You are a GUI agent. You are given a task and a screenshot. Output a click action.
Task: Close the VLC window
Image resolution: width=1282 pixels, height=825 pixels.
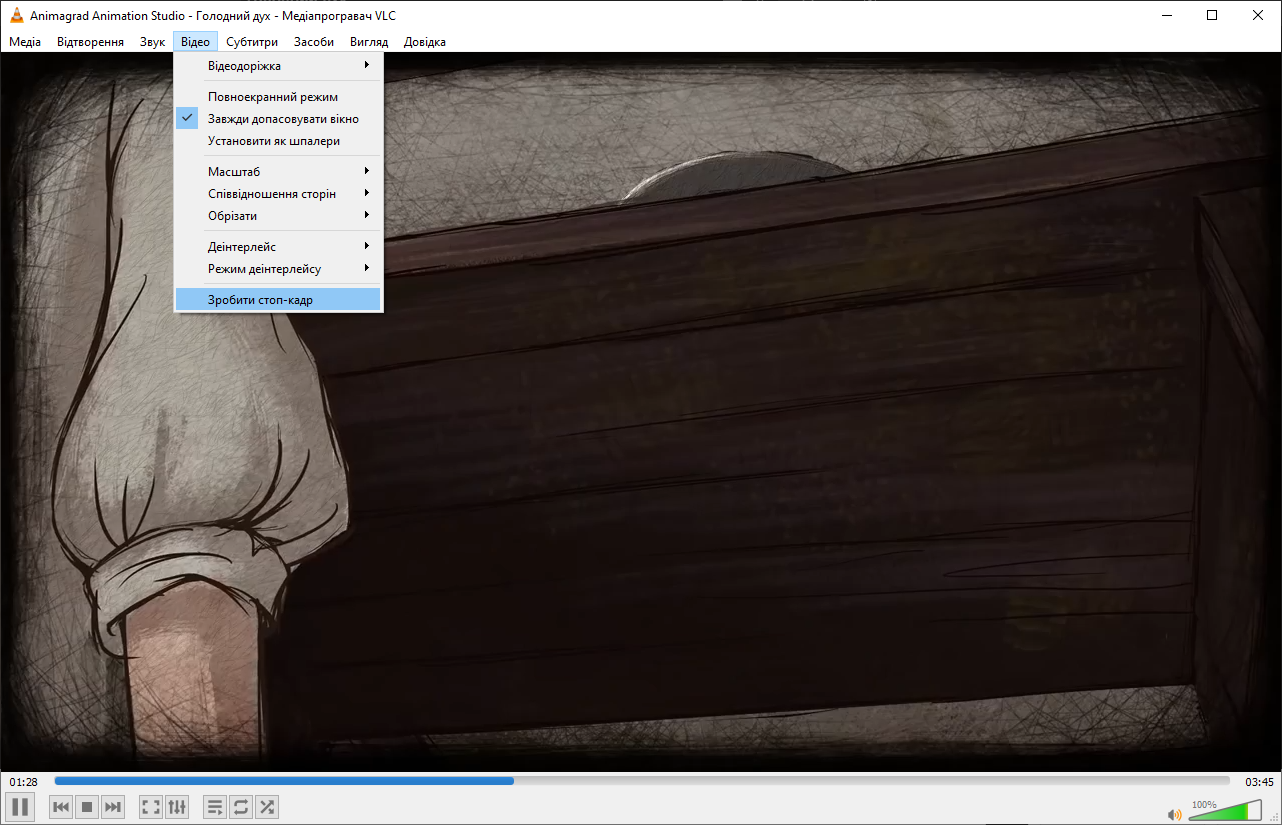(x=1258, y=15)
